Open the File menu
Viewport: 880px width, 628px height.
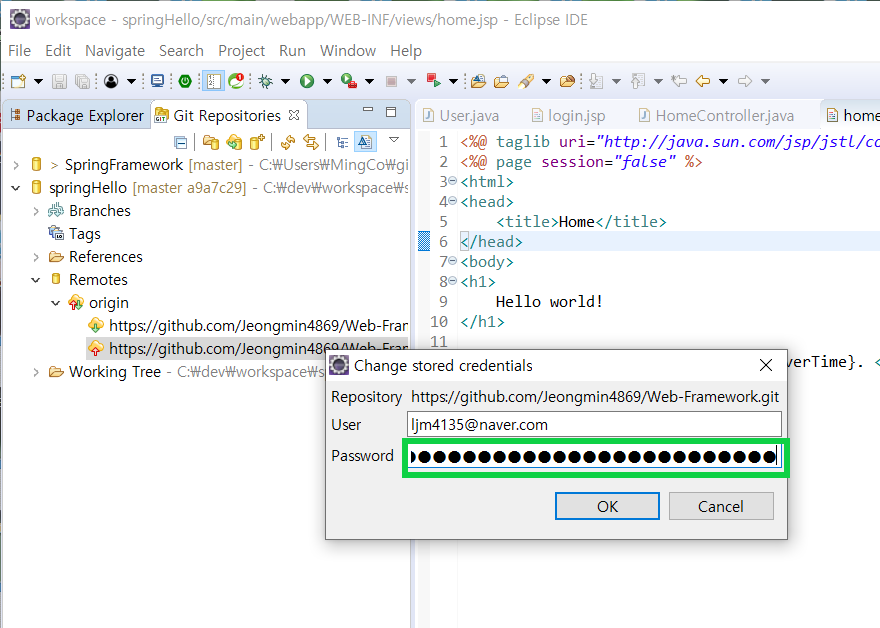(20, 51)
